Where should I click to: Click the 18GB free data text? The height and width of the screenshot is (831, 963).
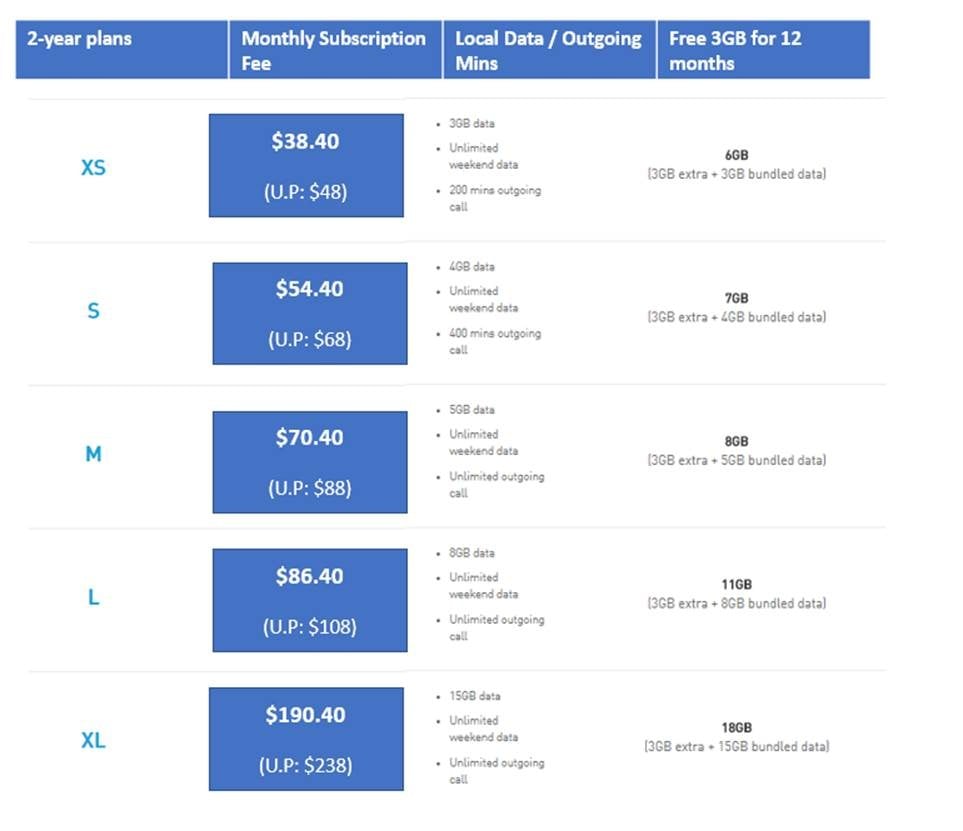pyautogui.click(x=736, y=727)
